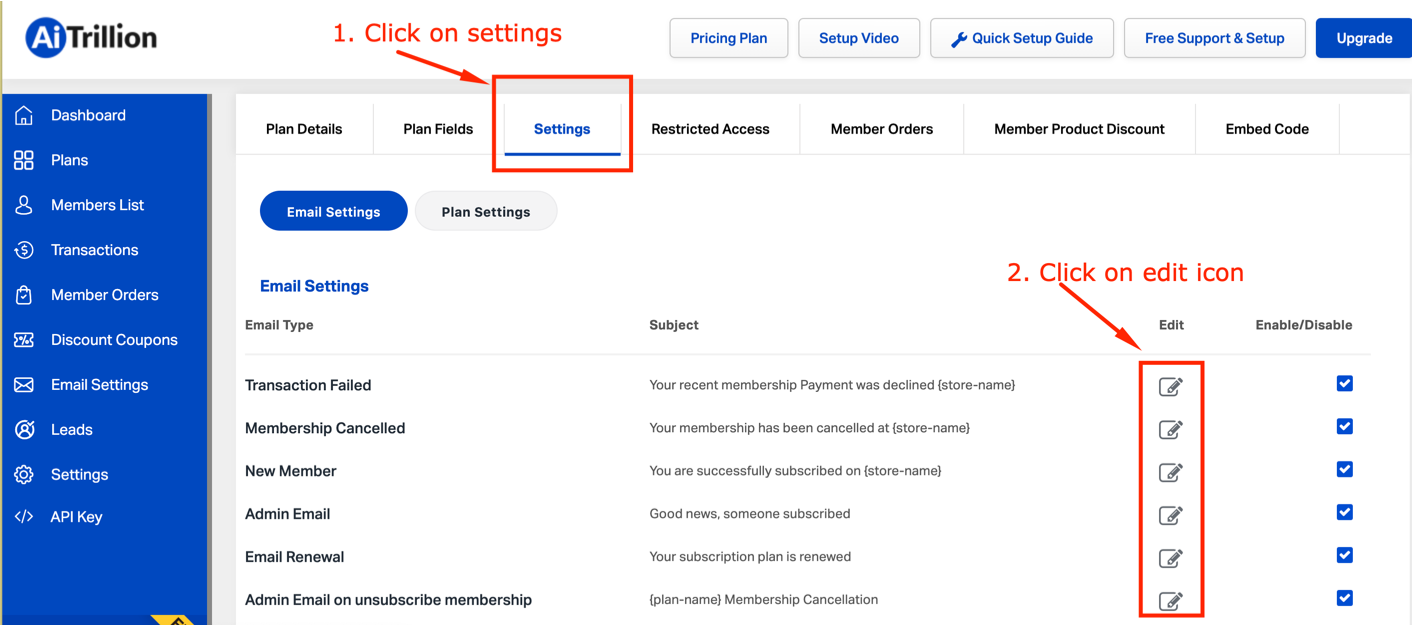Edit the New Member email
The width and height of the screenshot is (1413, 625).
click(x=1171, y=472)
